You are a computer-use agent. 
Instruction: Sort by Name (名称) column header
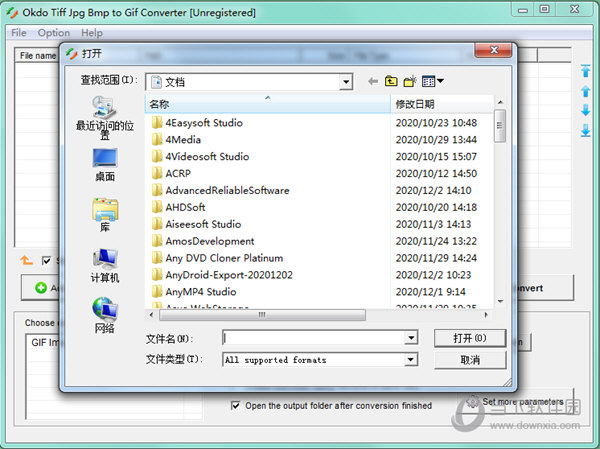(x=267, y=104)
